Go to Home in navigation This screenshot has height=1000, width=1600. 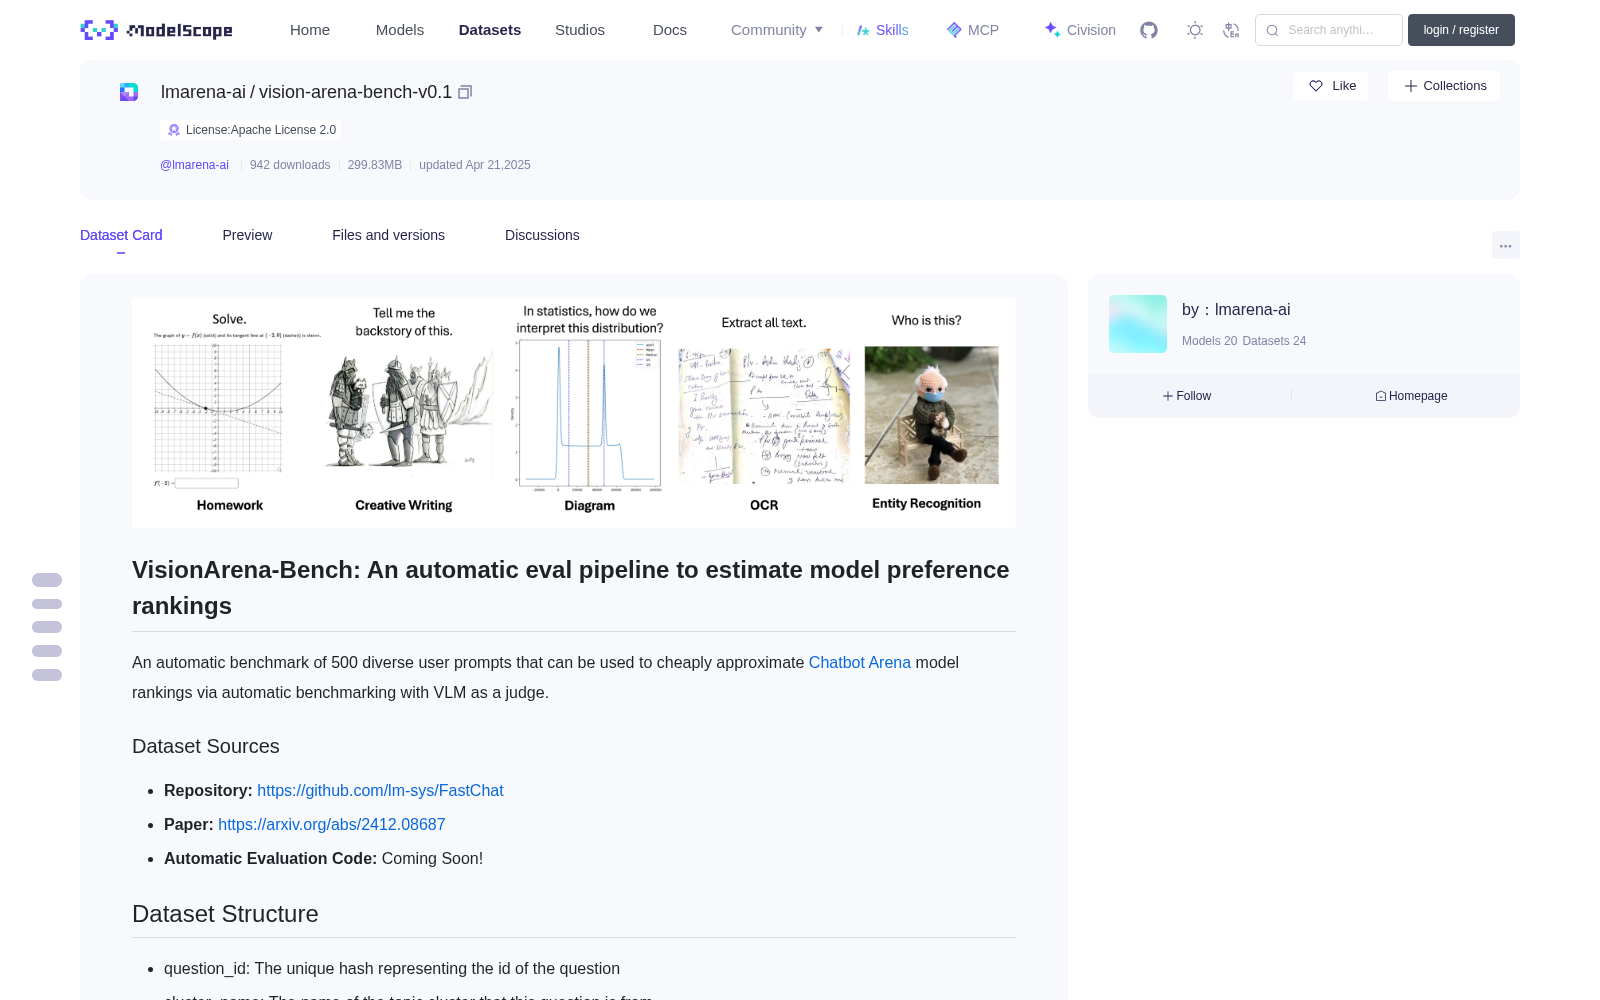pos(310,30)
